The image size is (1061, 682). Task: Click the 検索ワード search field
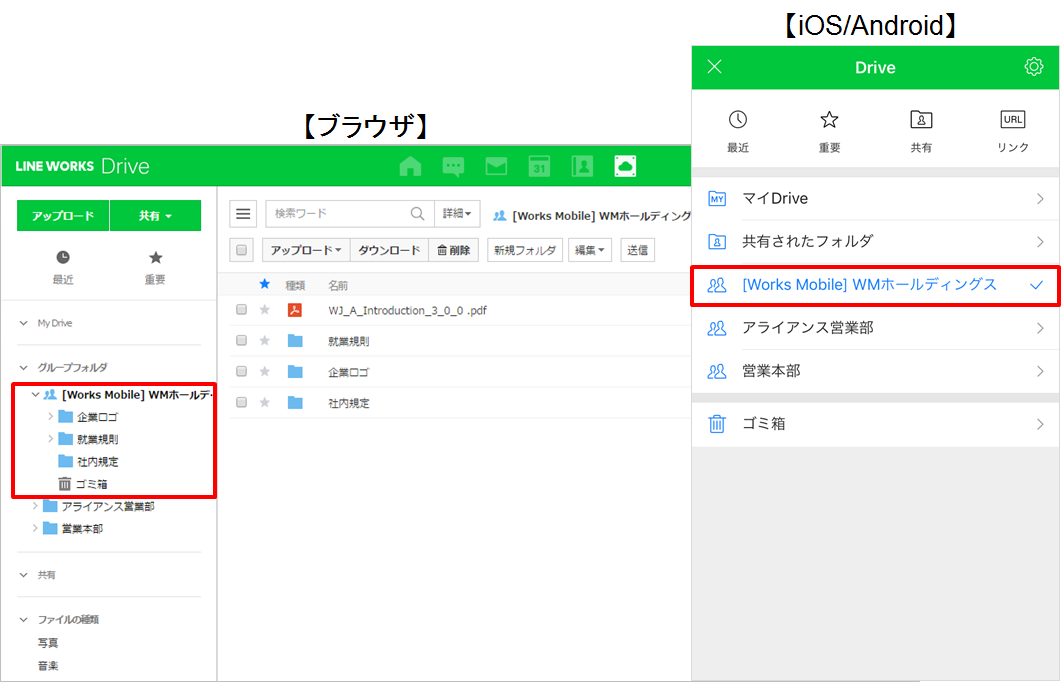338,214
